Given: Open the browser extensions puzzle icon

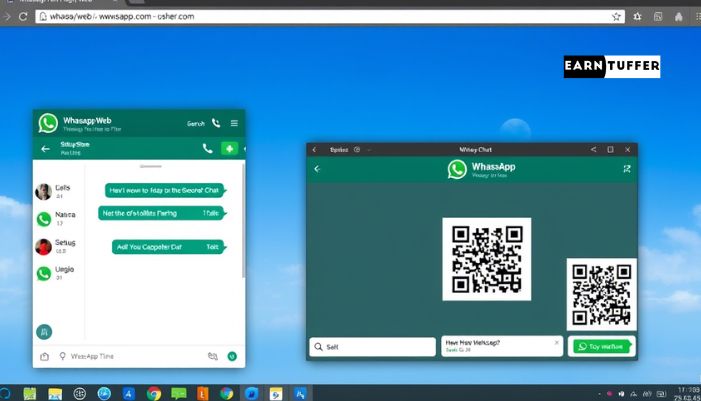Looking at the screenshot, I should click(x=637, y=17).
